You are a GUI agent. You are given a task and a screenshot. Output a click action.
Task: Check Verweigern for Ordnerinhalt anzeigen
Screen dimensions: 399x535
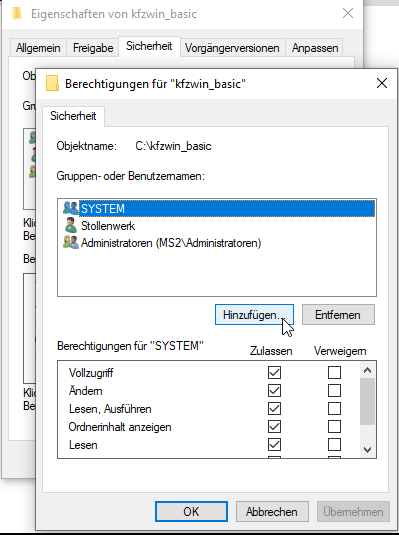coord(334,426)
